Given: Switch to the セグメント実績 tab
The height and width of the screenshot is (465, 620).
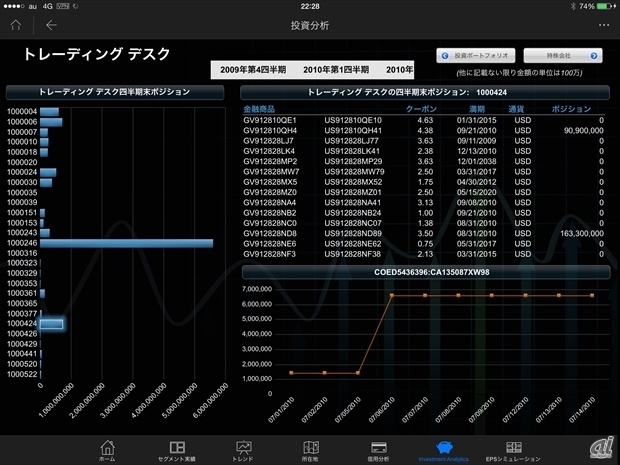Looking at the screenshot, I should click(177, 451).
